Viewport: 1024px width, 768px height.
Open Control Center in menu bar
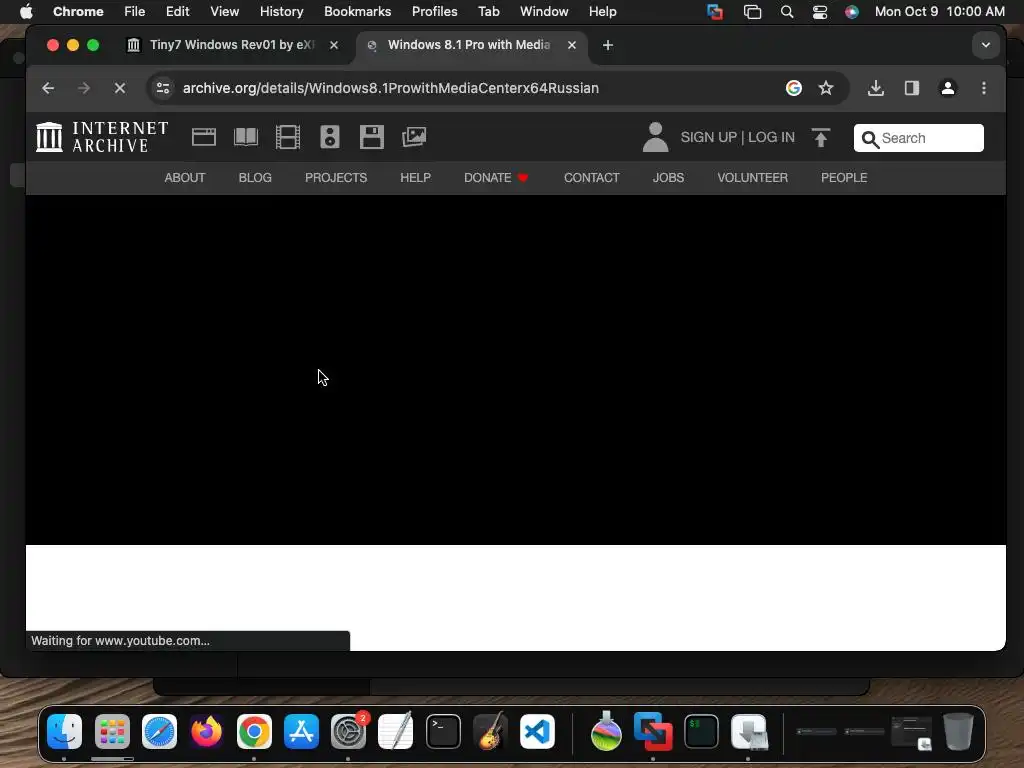[x=820, y=12]
